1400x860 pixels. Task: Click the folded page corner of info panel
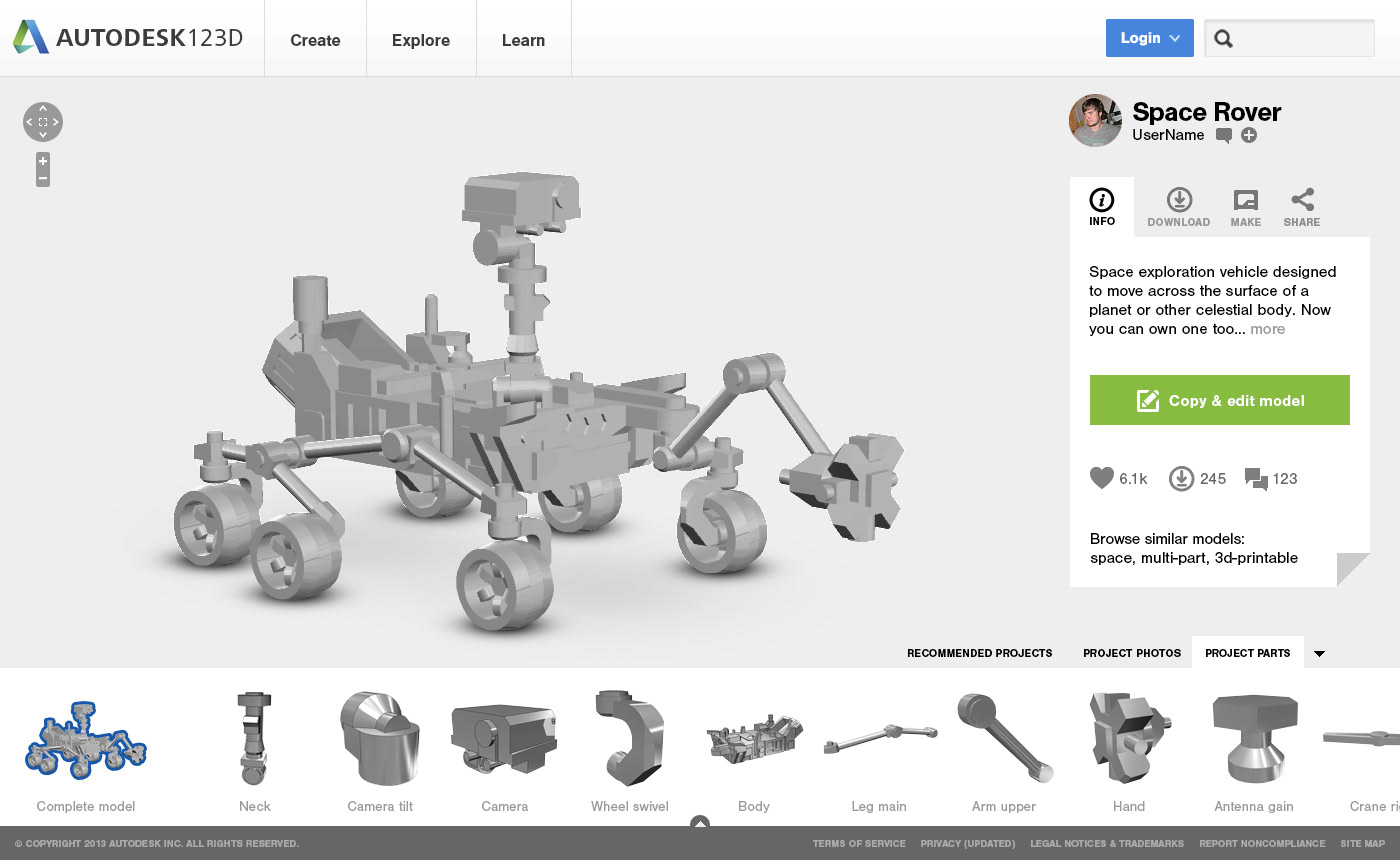pos(1353,569)
